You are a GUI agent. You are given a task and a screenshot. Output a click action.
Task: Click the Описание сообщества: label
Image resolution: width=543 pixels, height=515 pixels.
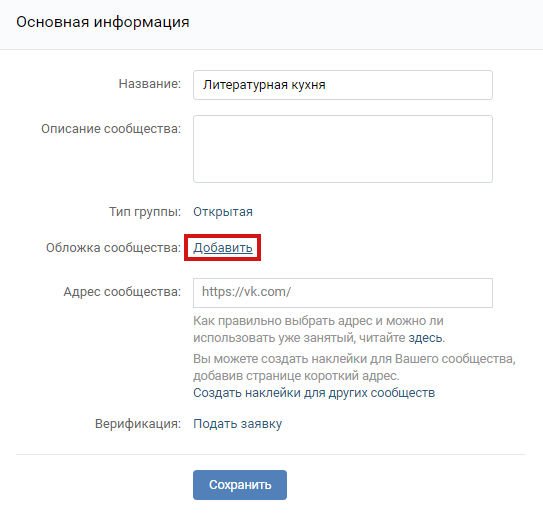click(111, 128)
